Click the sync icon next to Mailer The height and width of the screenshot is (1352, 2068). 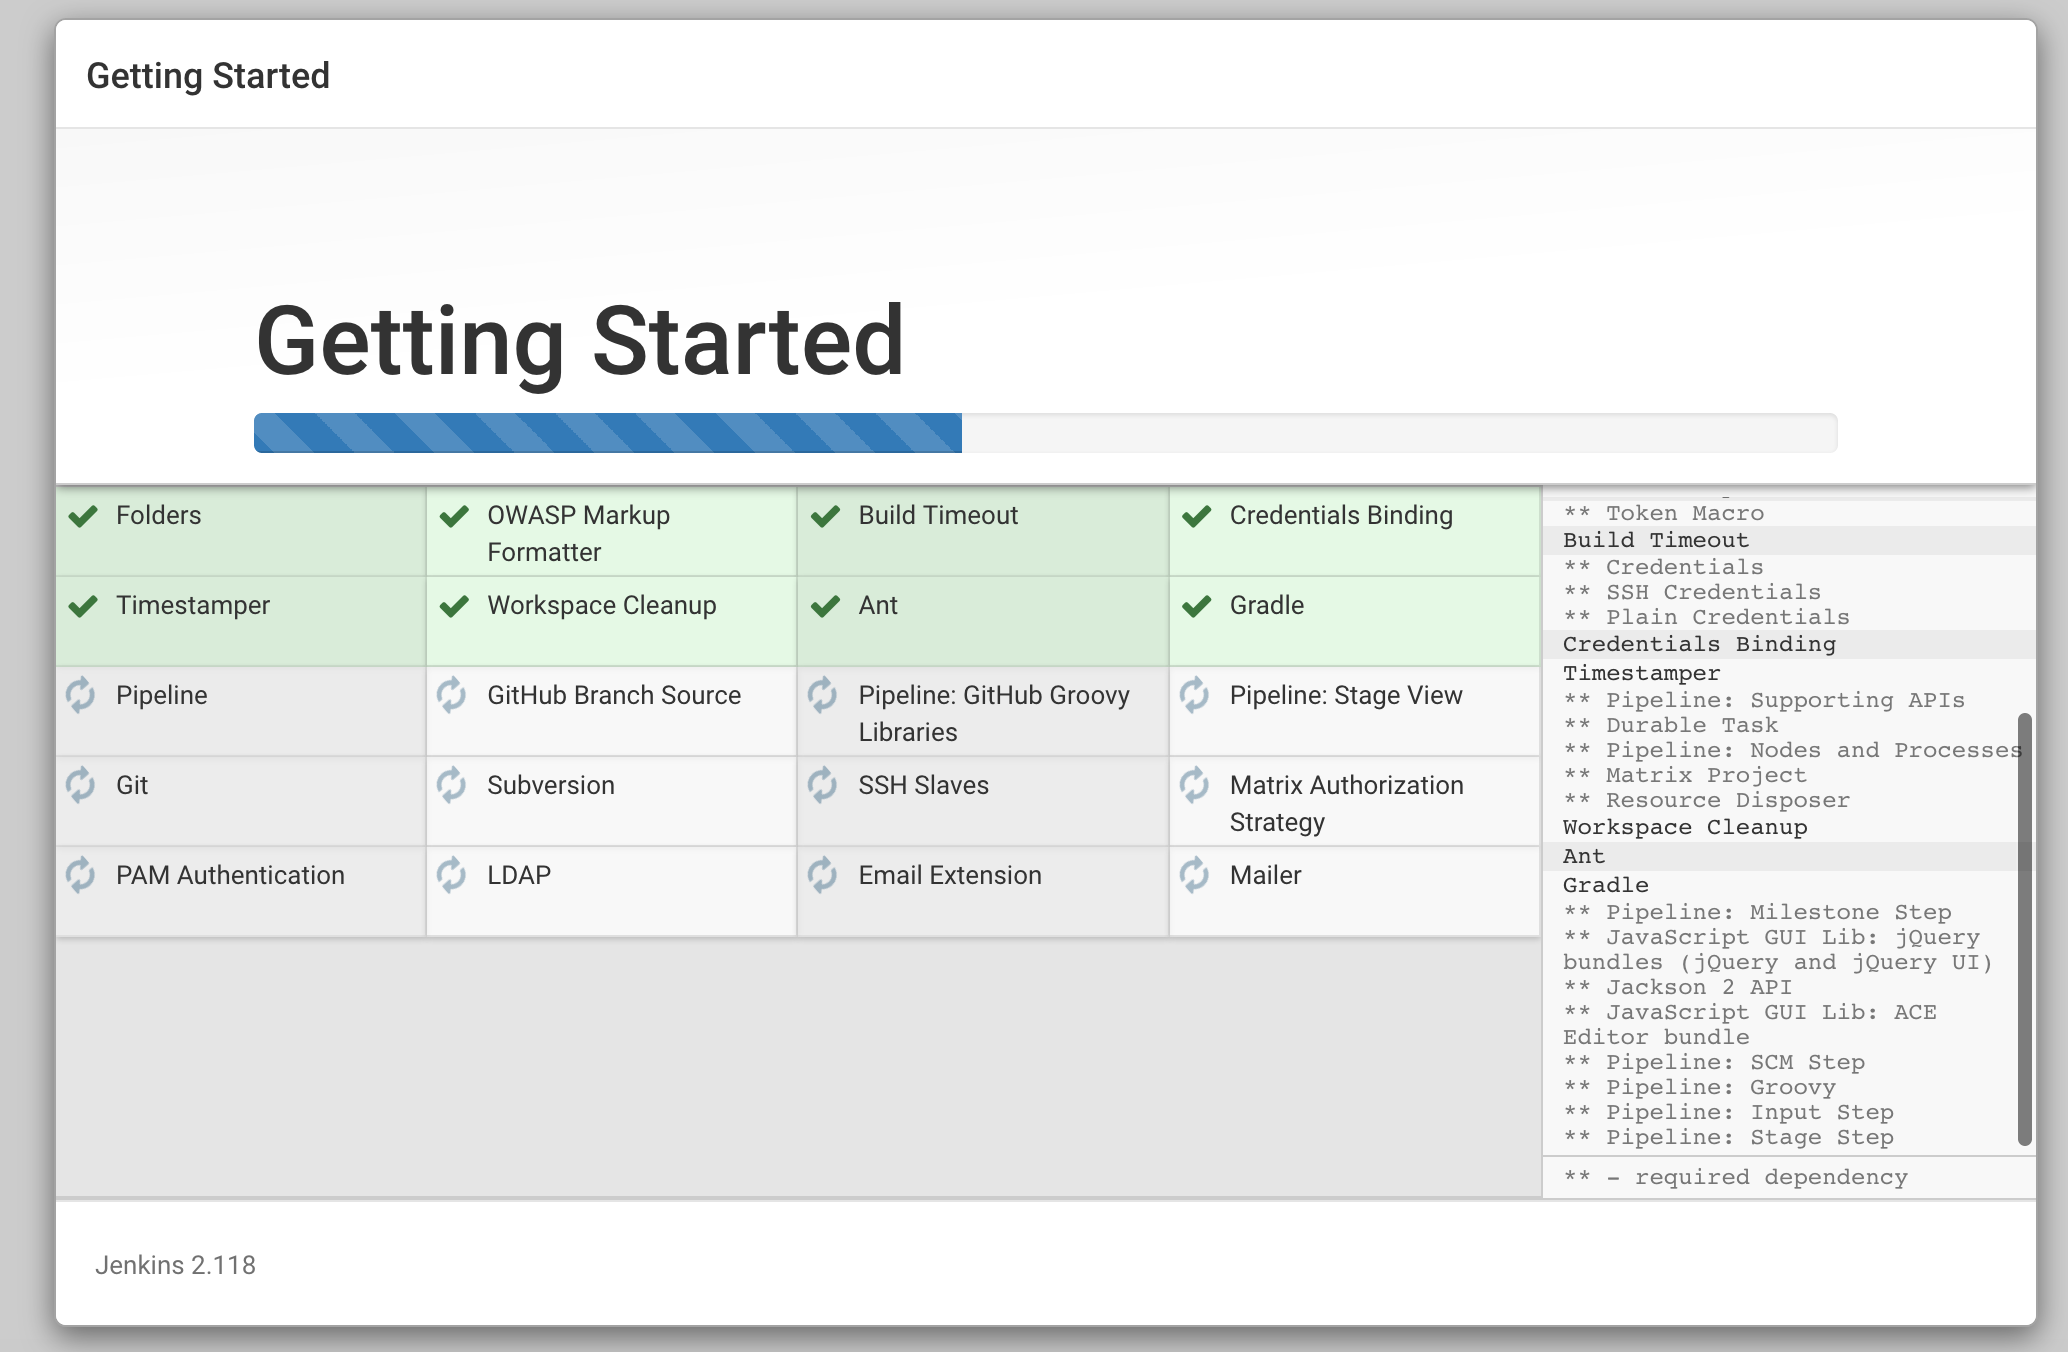pyautogui.click(x=1195, y=875)
